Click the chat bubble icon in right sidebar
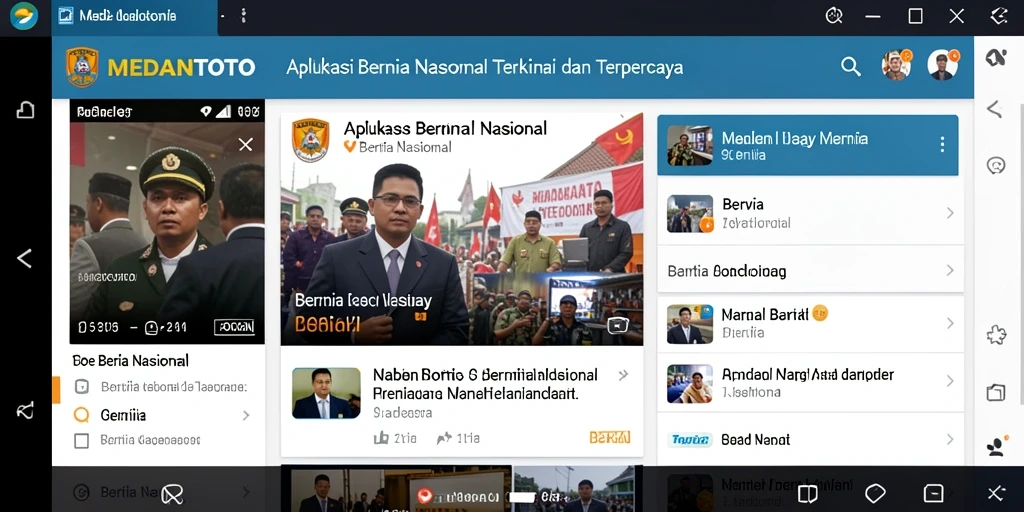The width and height of the screenshot is (1024, 512). tap(995, 165)
